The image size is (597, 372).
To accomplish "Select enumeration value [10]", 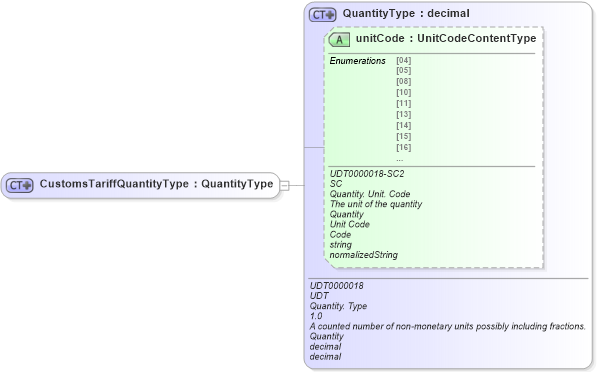I will click(x=404, y=93).
